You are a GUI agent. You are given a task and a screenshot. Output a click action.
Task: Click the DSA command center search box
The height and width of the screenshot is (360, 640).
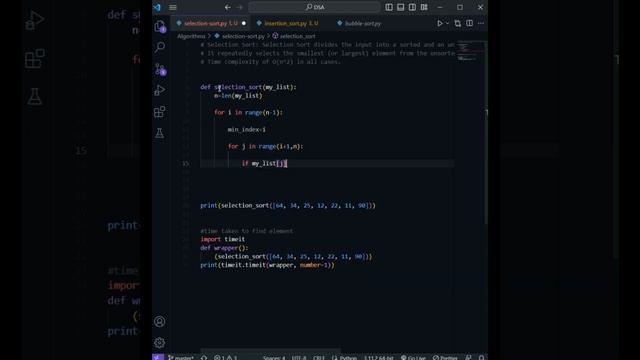pyautogui.click(x=314, y=7)
